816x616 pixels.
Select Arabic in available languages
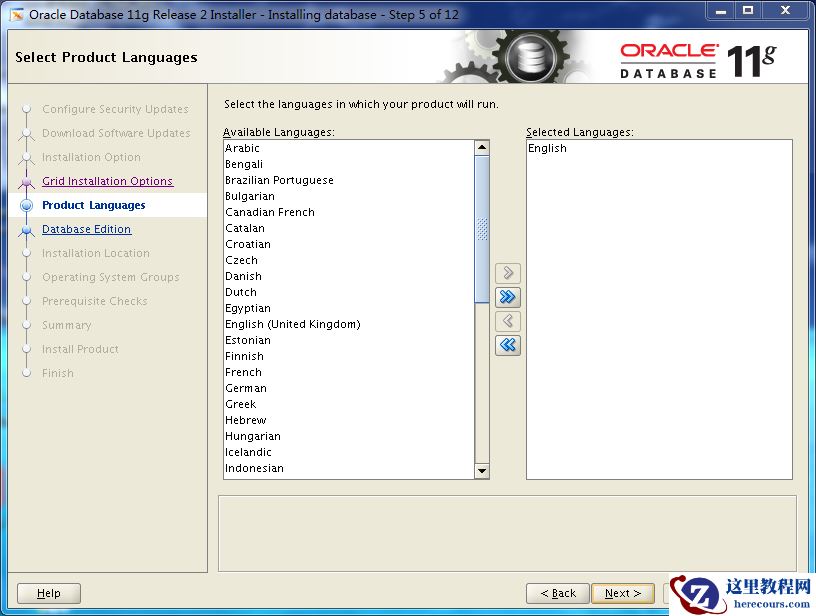349,148
